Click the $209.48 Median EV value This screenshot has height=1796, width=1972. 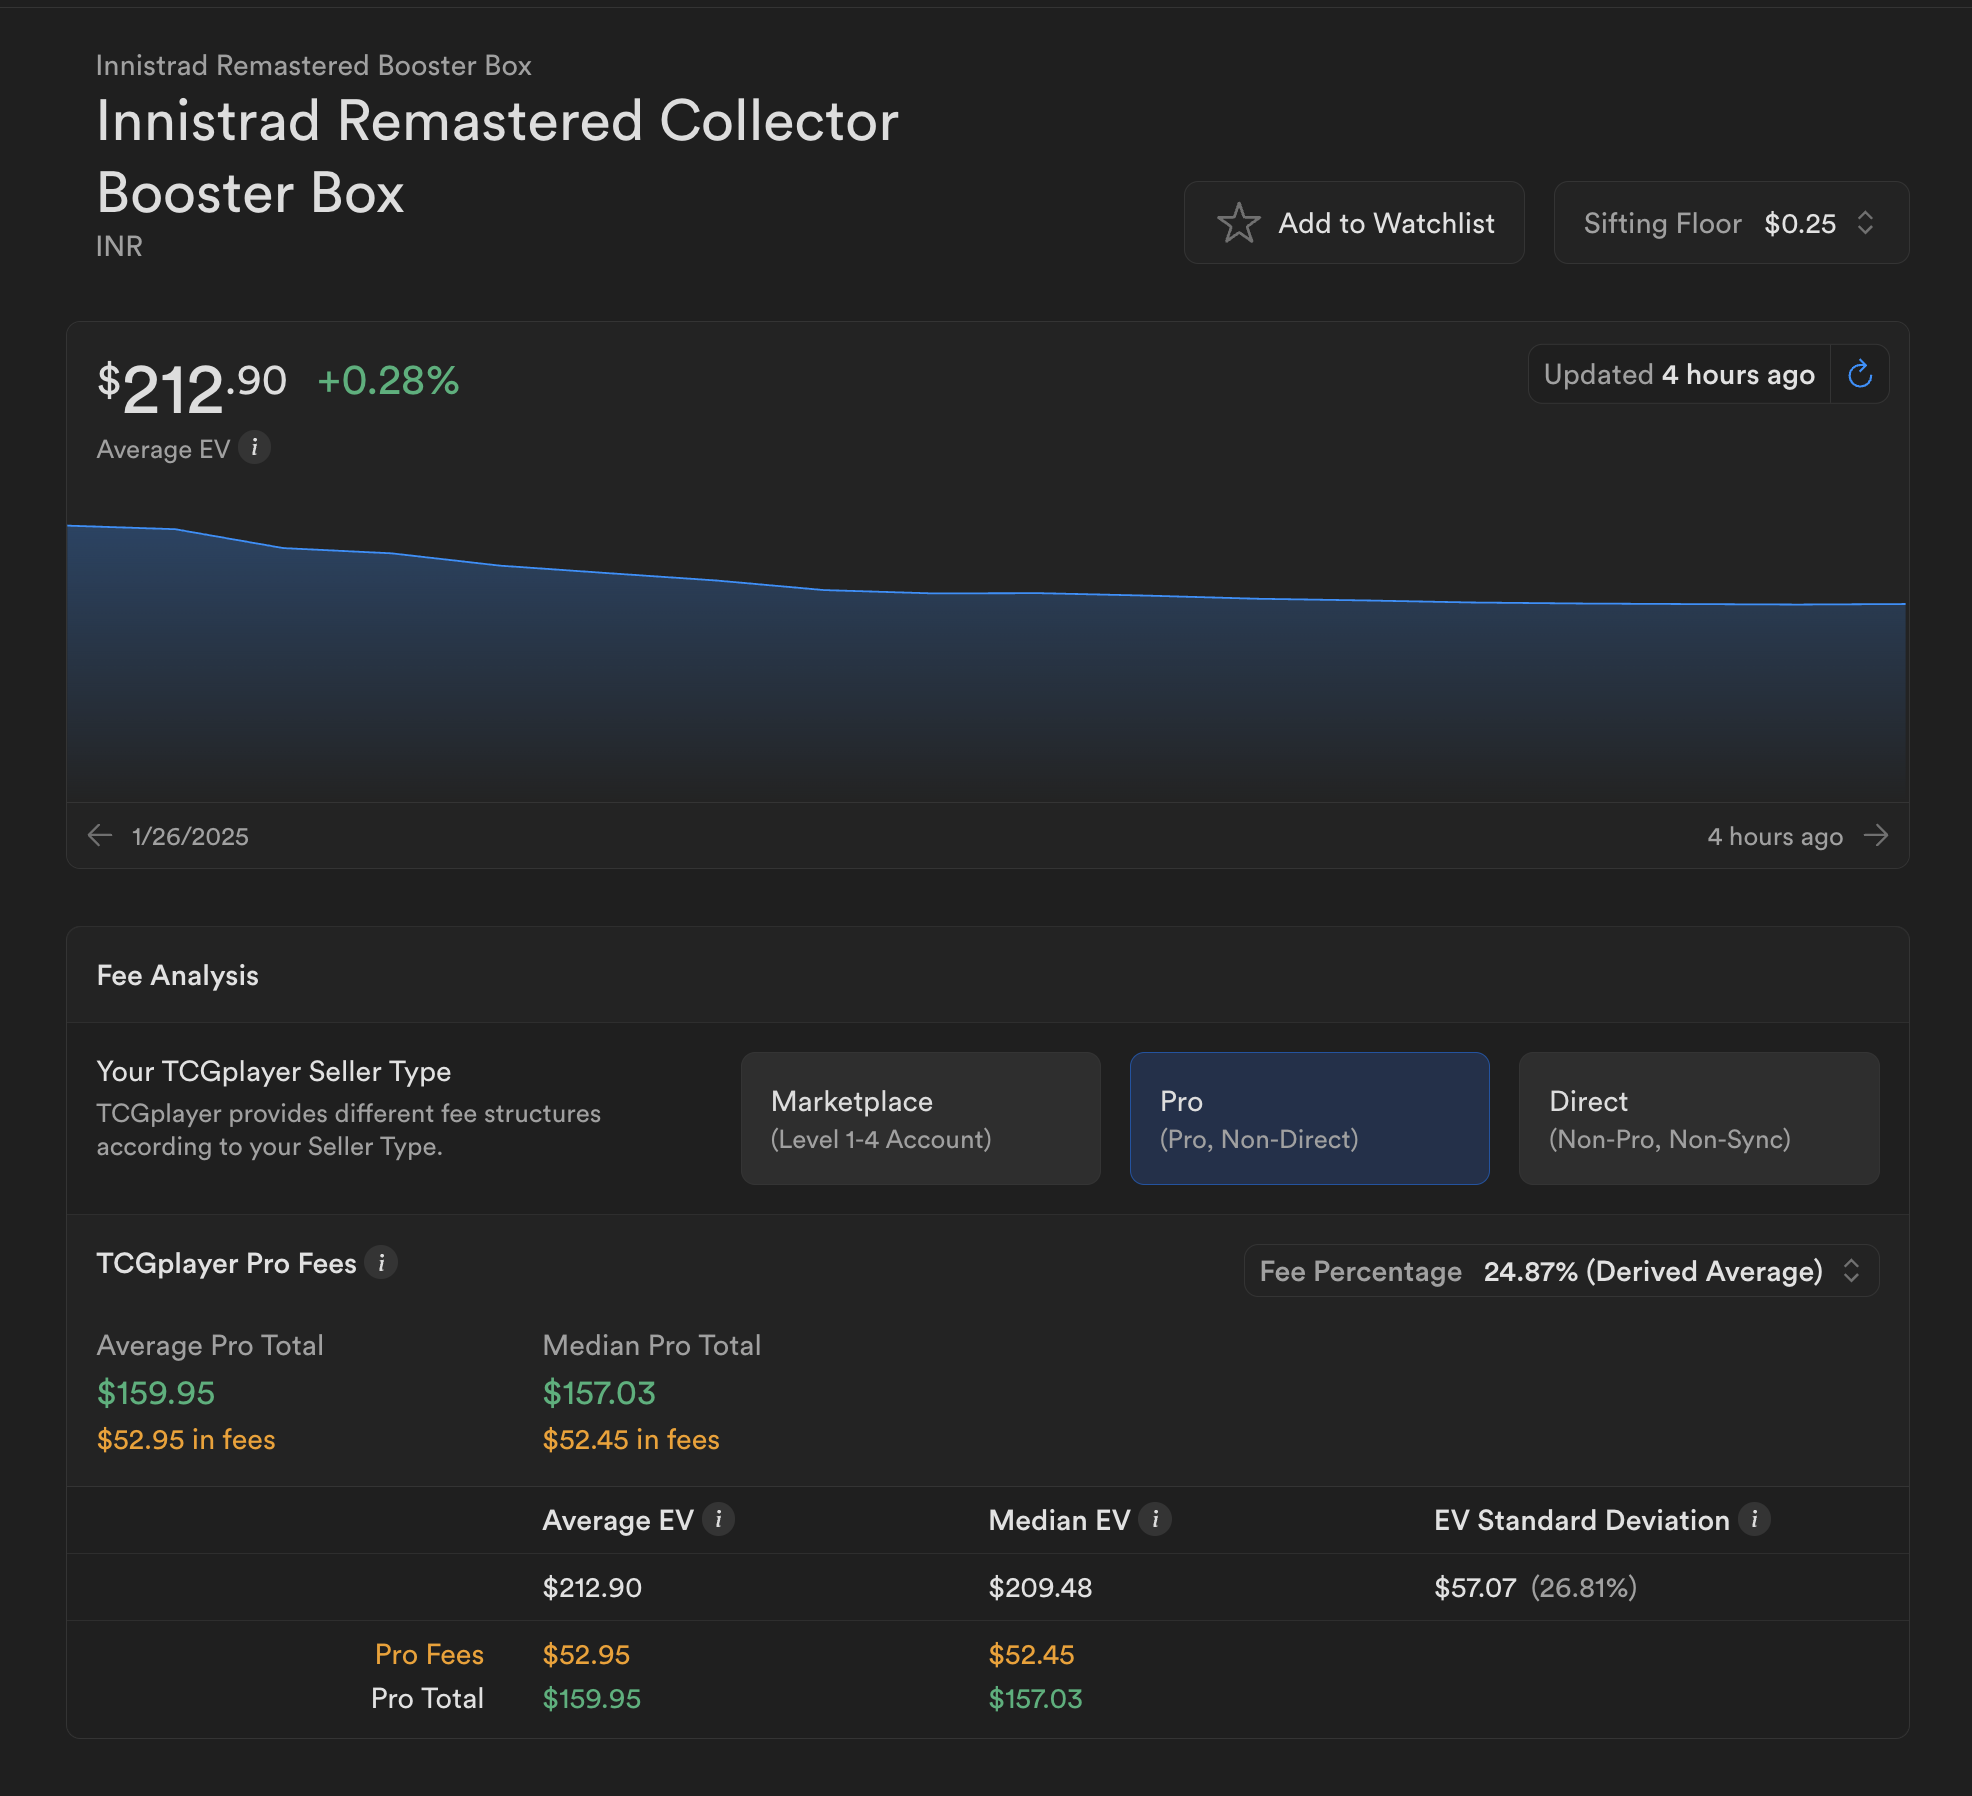point(1040,1587)
